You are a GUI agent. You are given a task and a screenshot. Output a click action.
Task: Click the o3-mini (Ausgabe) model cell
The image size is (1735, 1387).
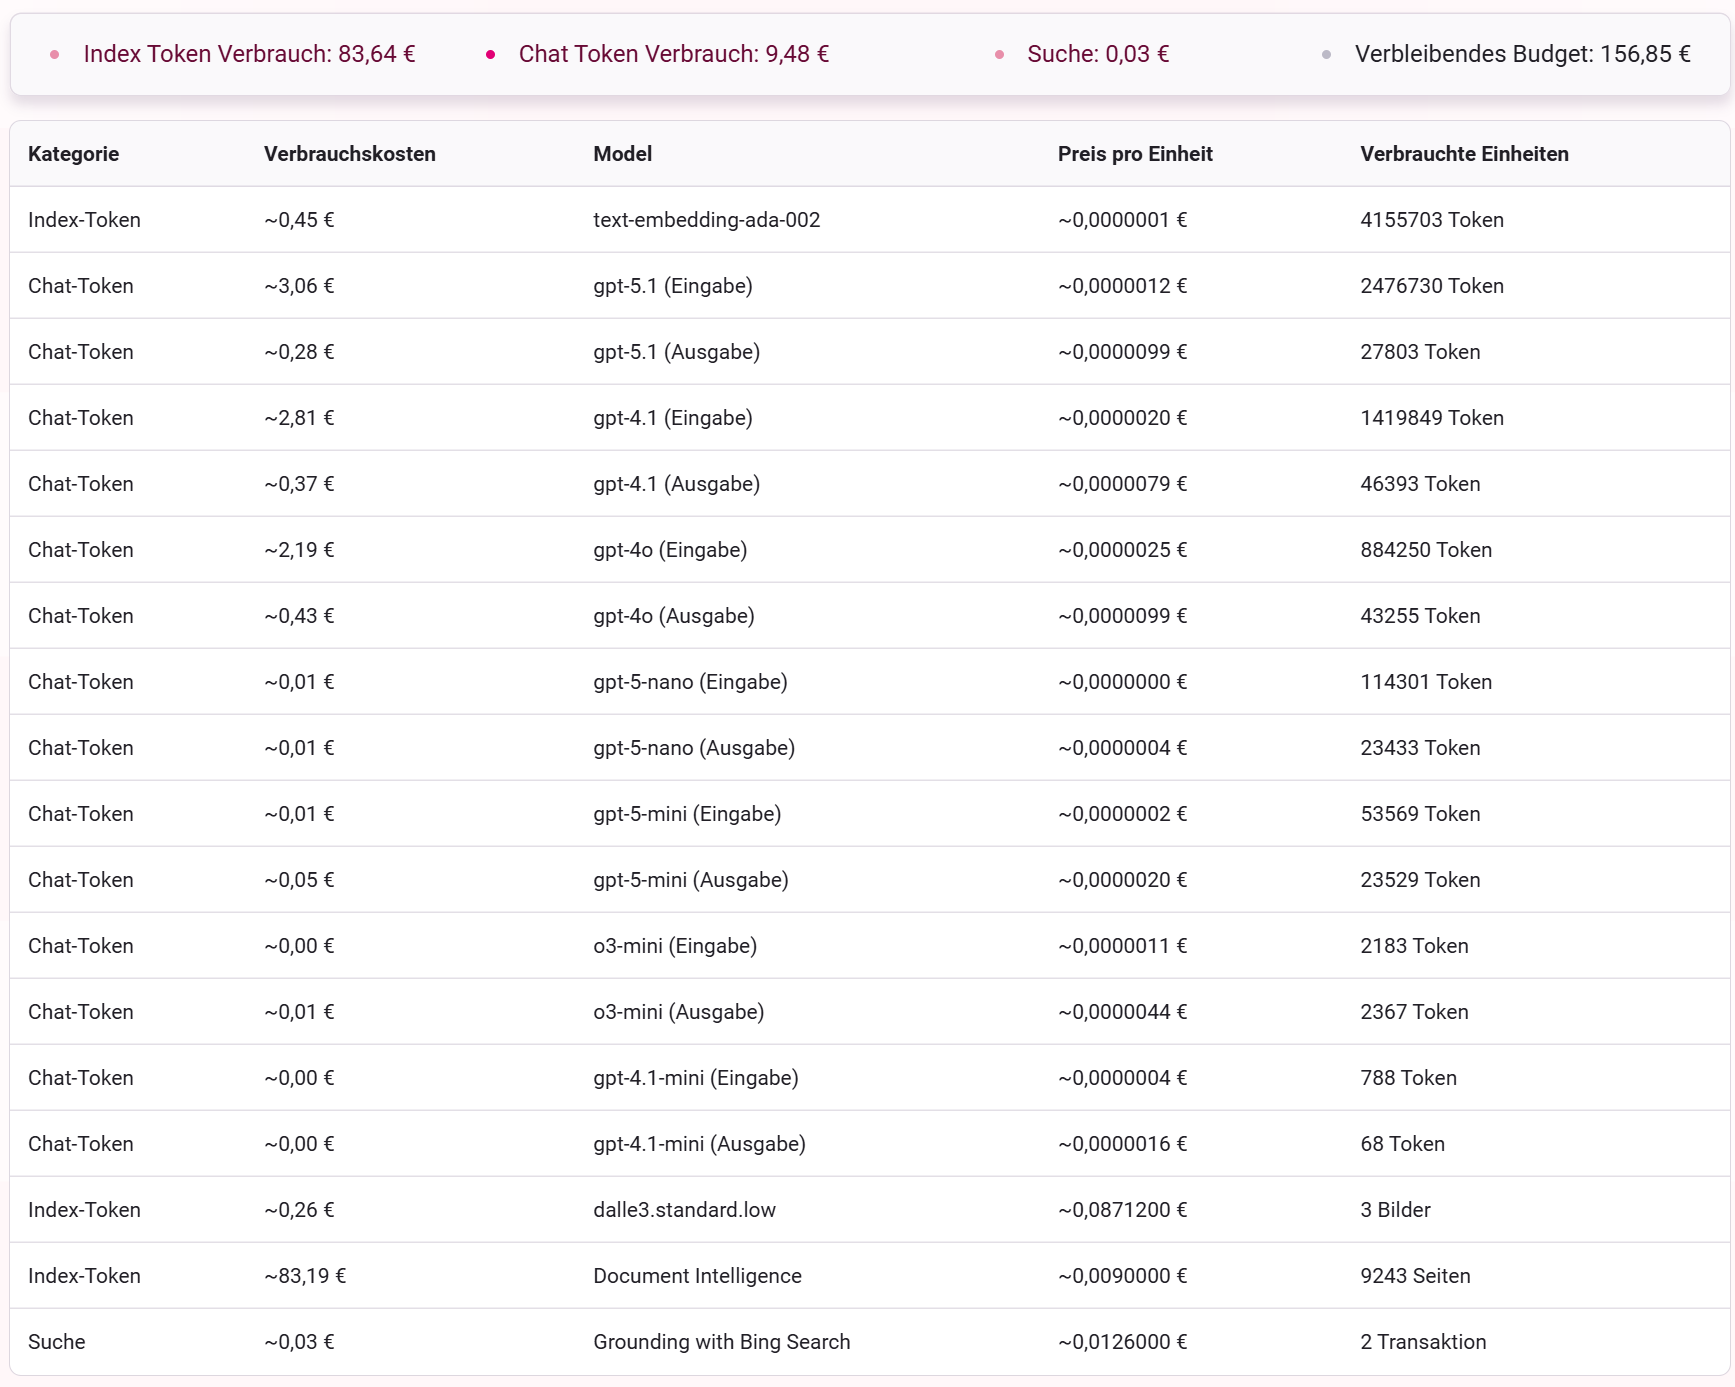pyautogui.click(x=678, y=1012)
